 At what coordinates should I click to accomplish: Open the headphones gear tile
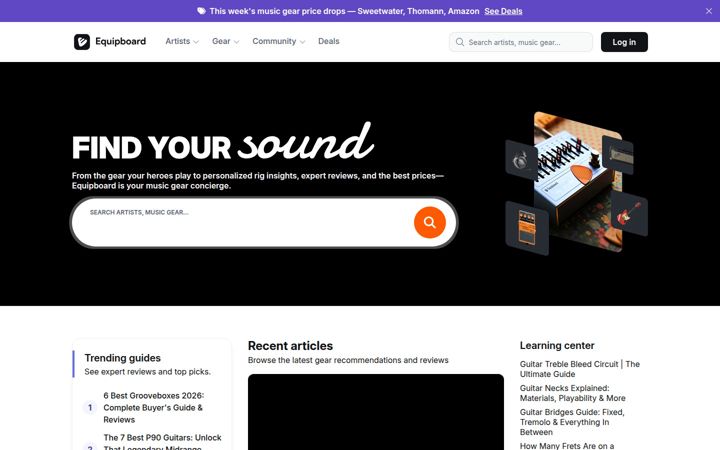522,160
